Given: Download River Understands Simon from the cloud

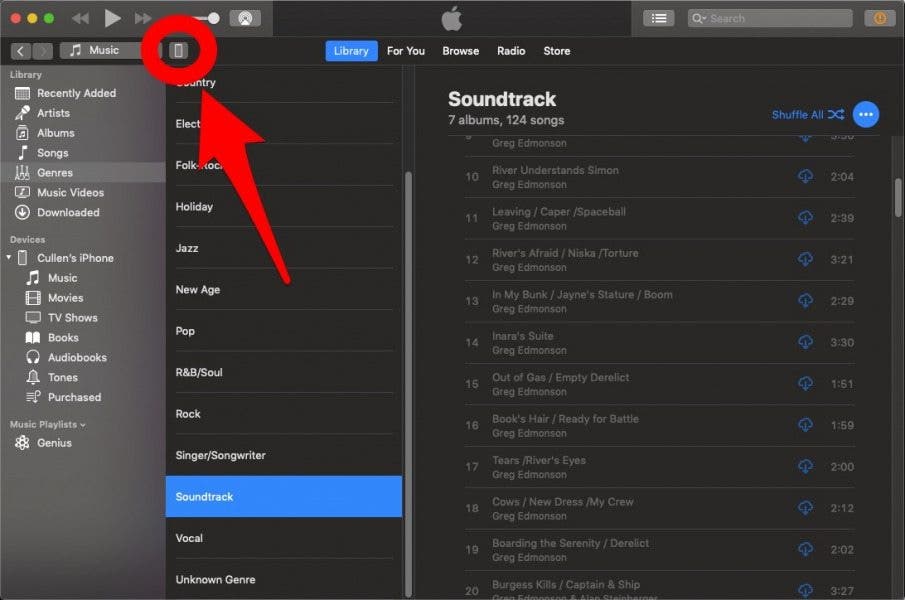Looking at the screenshot, I should point(805,176).
